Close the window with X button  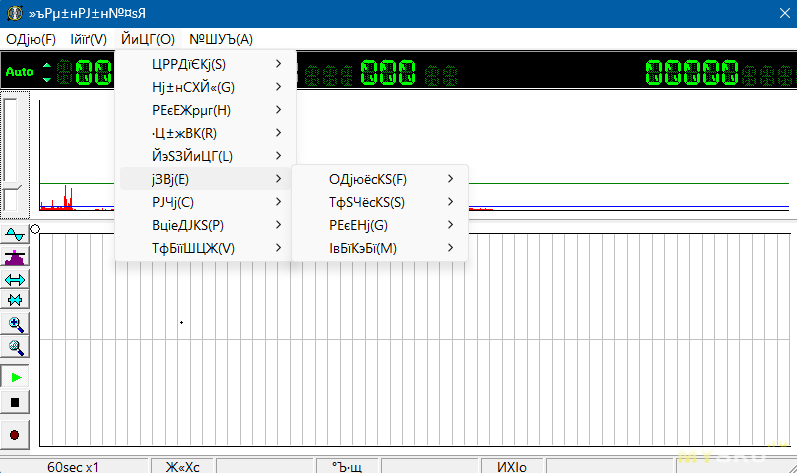click(785, 13)
